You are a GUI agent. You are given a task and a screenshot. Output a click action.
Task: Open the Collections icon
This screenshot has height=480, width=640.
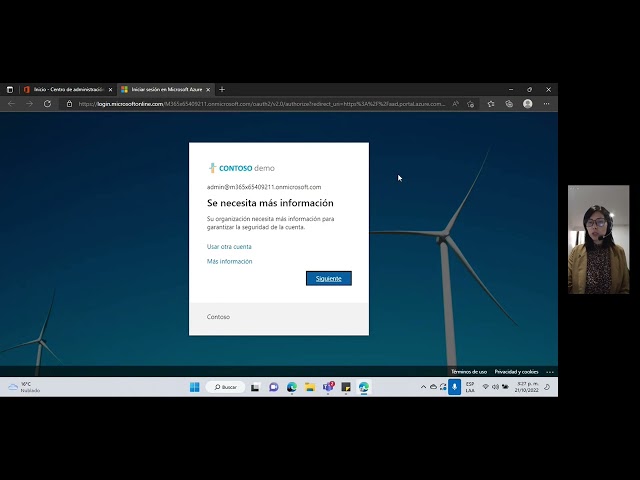(509, 104)
